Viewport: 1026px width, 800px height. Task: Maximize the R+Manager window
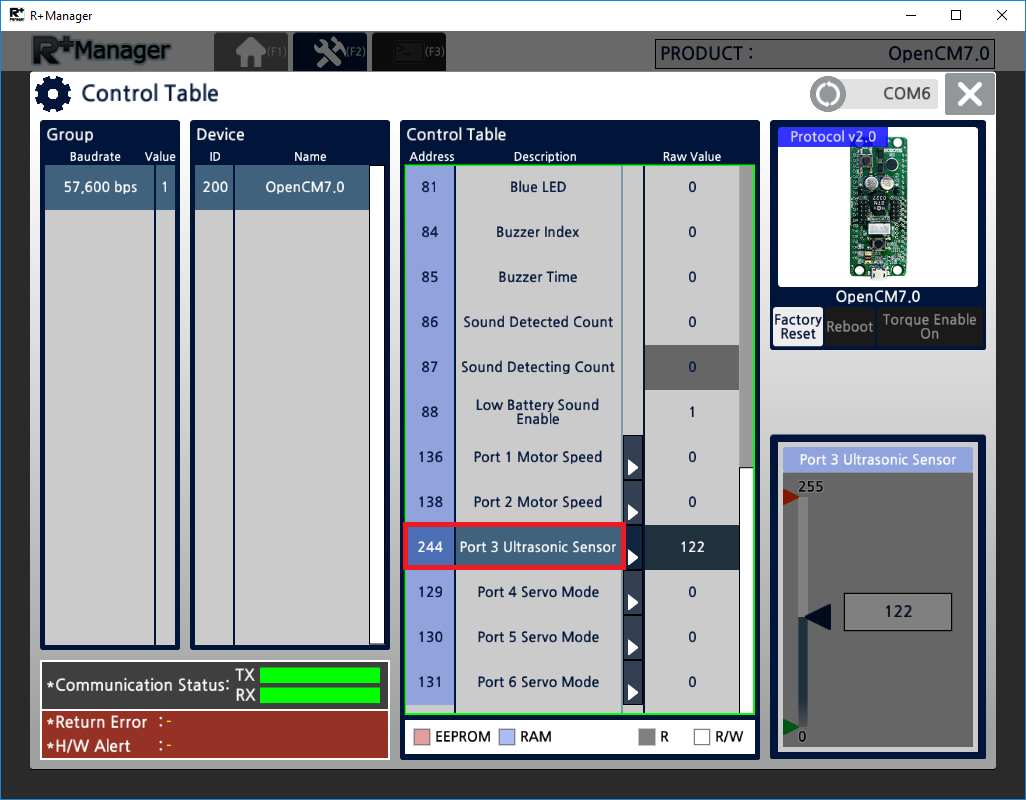(x=956, y=15)
